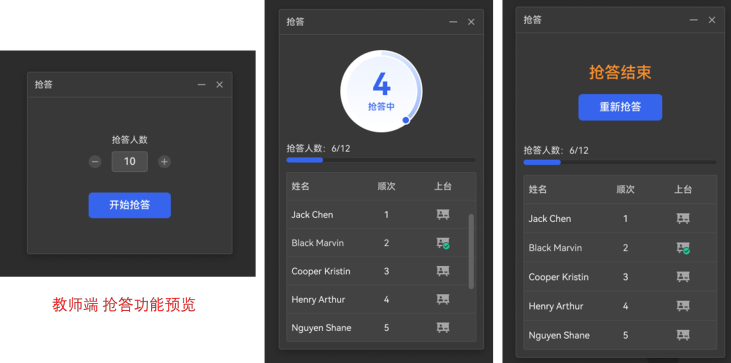Image resolution: width=731 pixels, height=363 pixels.
Task: Click Nguyen Shane's 上台 icon in countdown window
Action: [x=443, y=328]
